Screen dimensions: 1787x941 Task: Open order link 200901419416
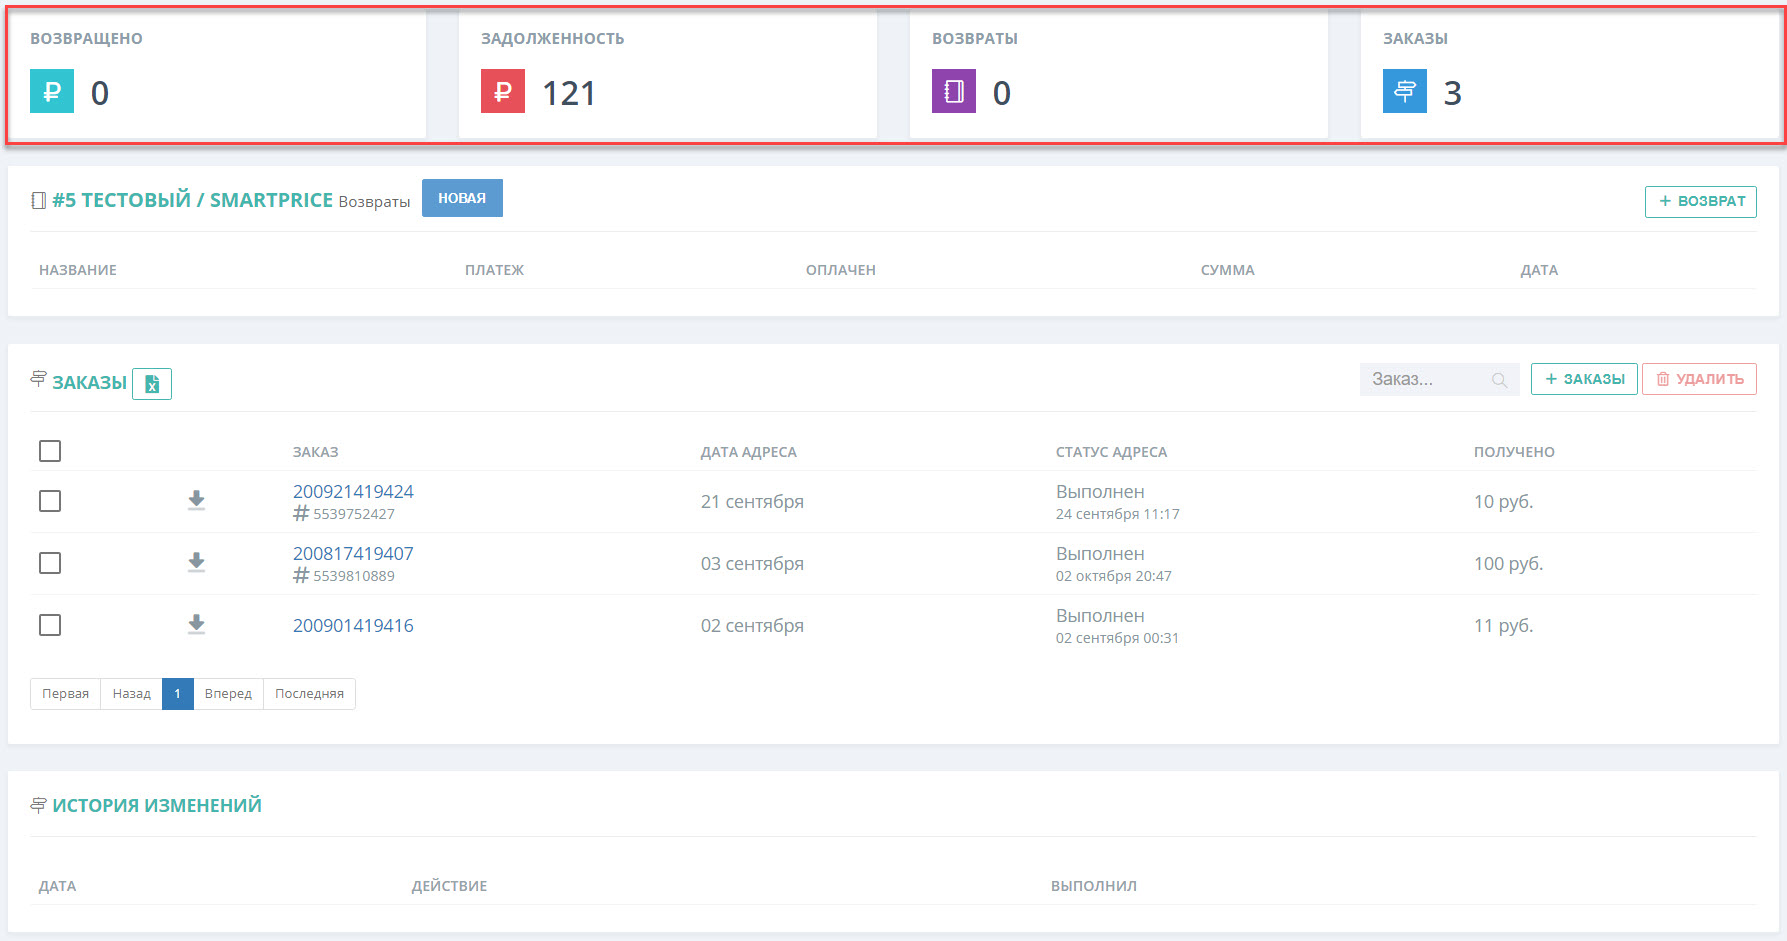click(x=353, y=626)
